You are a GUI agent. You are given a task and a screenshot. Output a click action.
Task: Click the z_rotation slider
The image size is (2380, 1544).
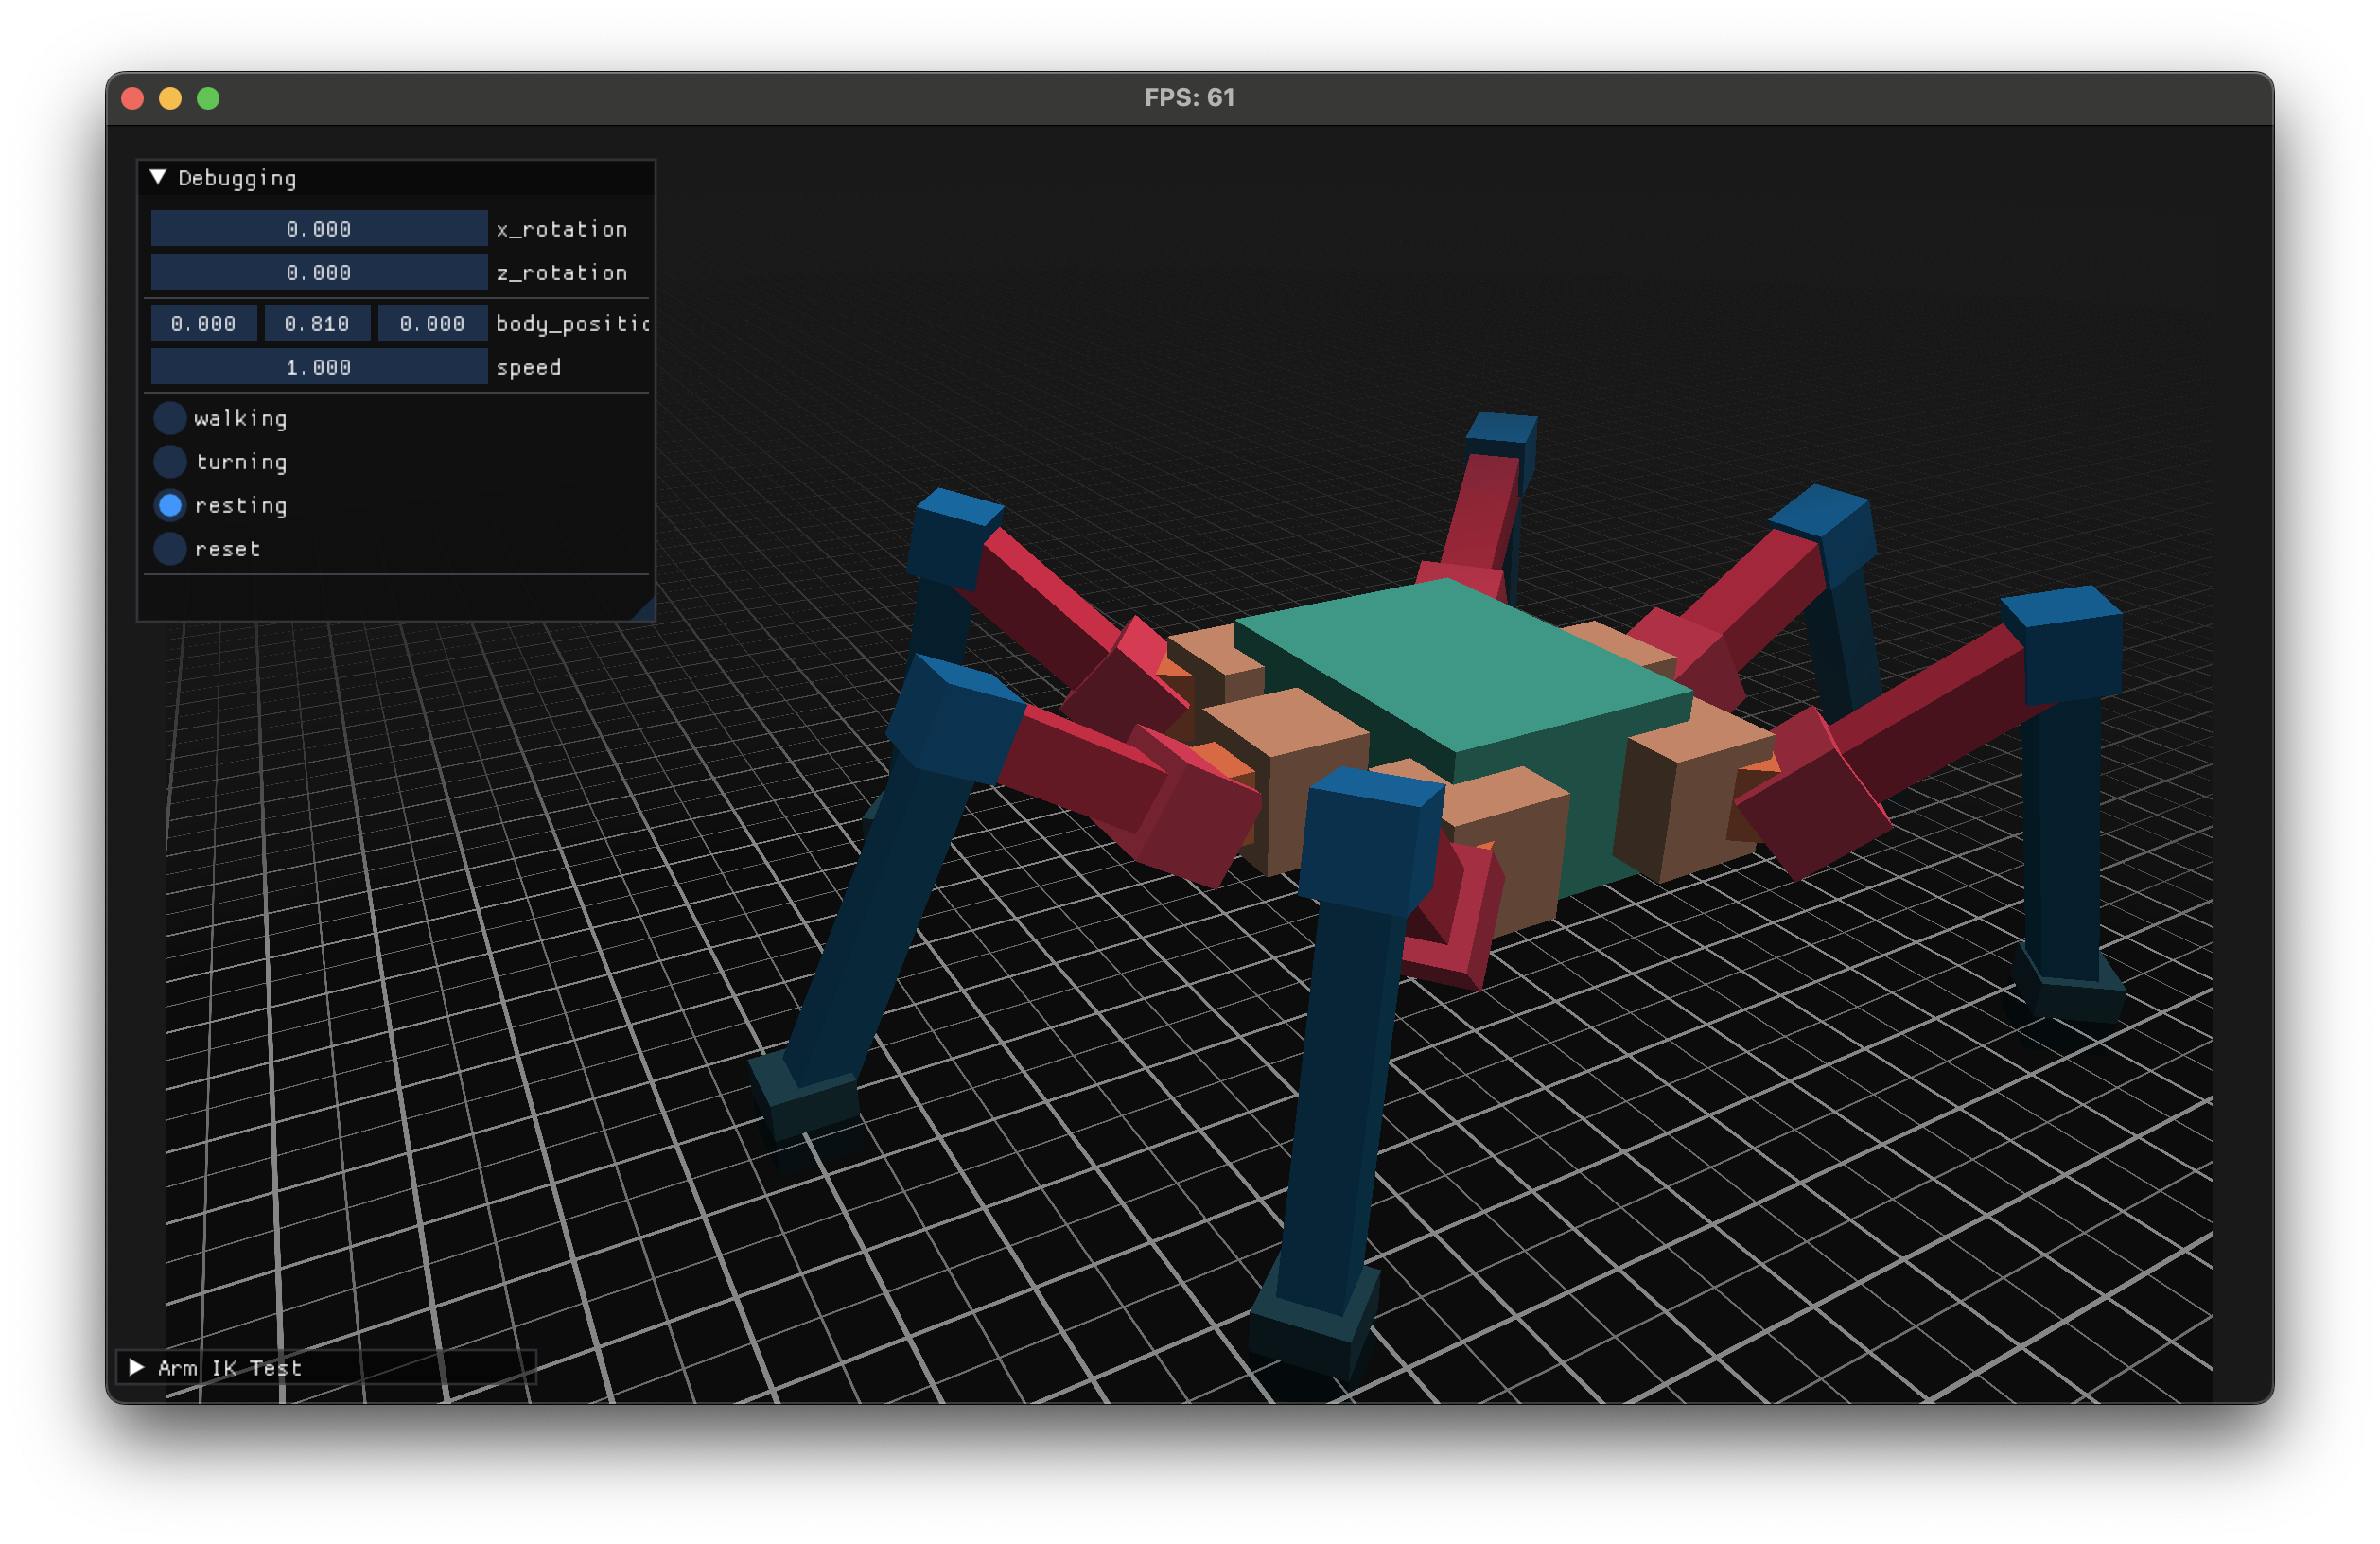[319, 273]
